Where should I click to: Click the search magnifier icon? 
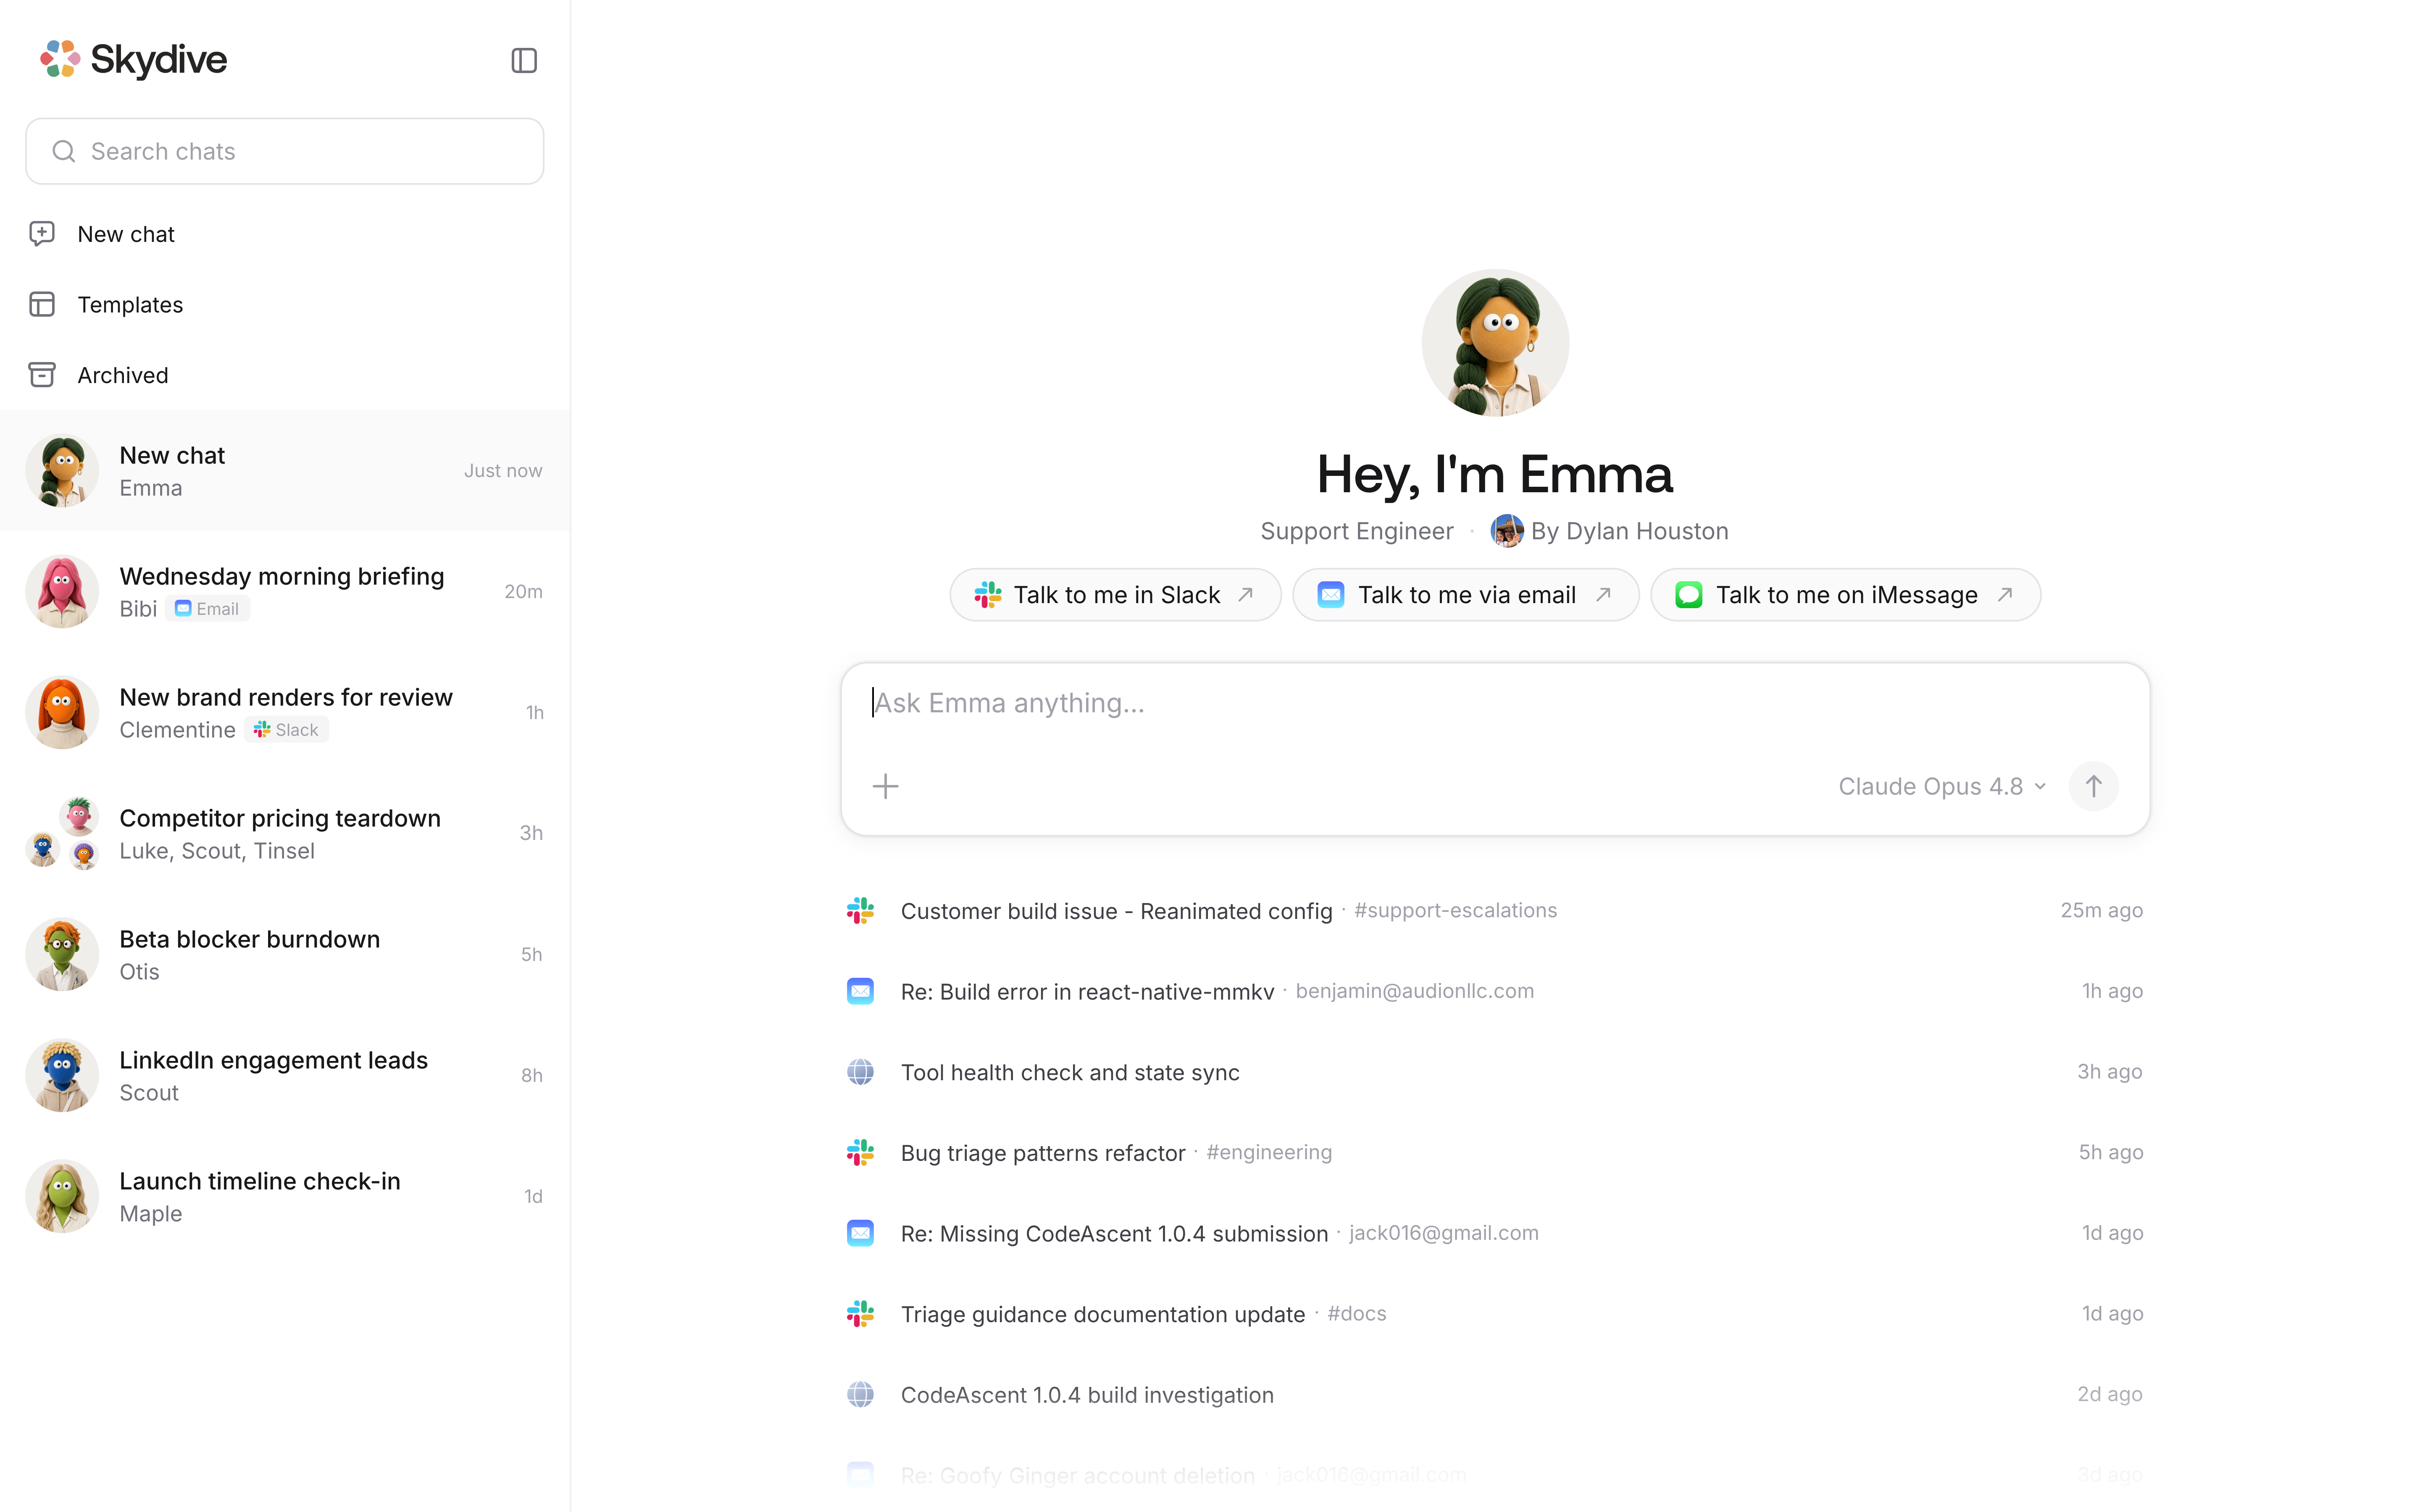(64, 151)
